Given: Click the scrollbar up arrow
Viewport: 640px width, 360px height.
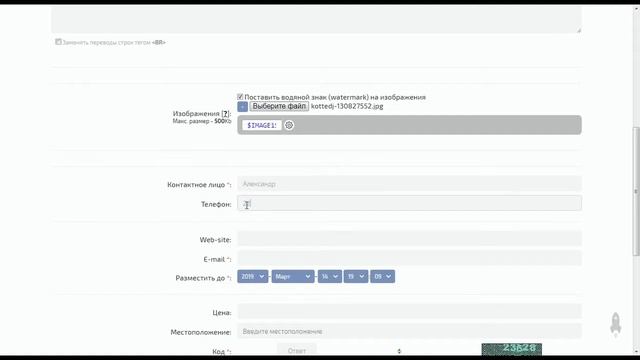Looking at the screenshot, I should pyautogui.click(x=636, y=9).
